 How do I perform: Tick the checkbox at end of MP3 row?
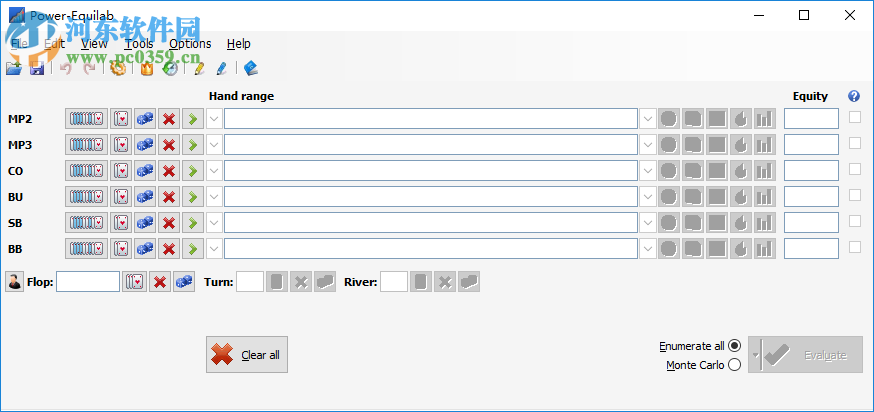tap(854, 143)
